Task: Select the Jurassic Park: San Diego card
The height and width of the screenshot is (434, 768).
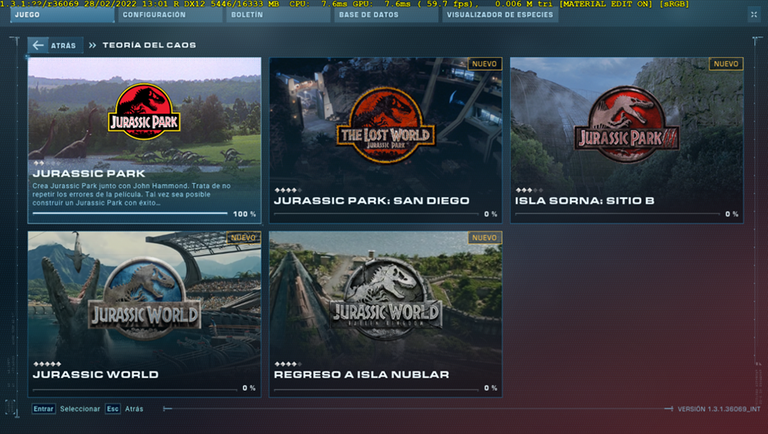Action: click(385, 140)
